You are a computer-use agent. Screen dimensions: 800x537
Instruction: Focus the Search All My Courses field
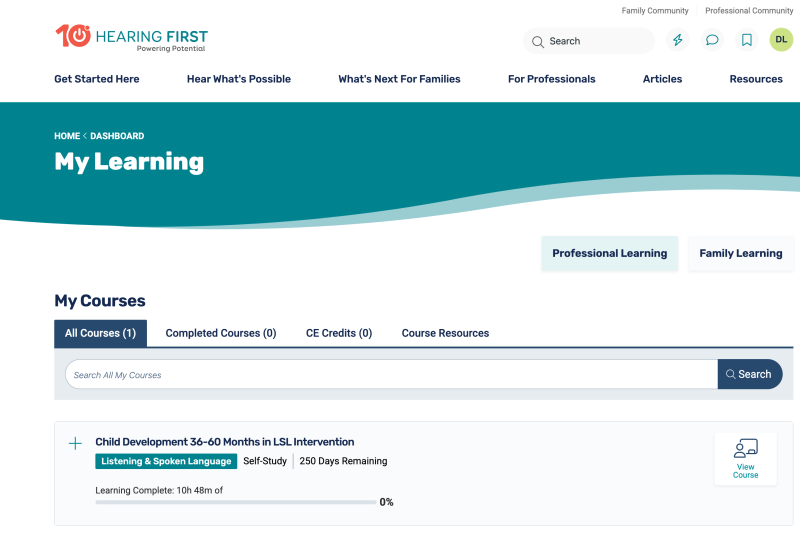(x=391, y=374)
